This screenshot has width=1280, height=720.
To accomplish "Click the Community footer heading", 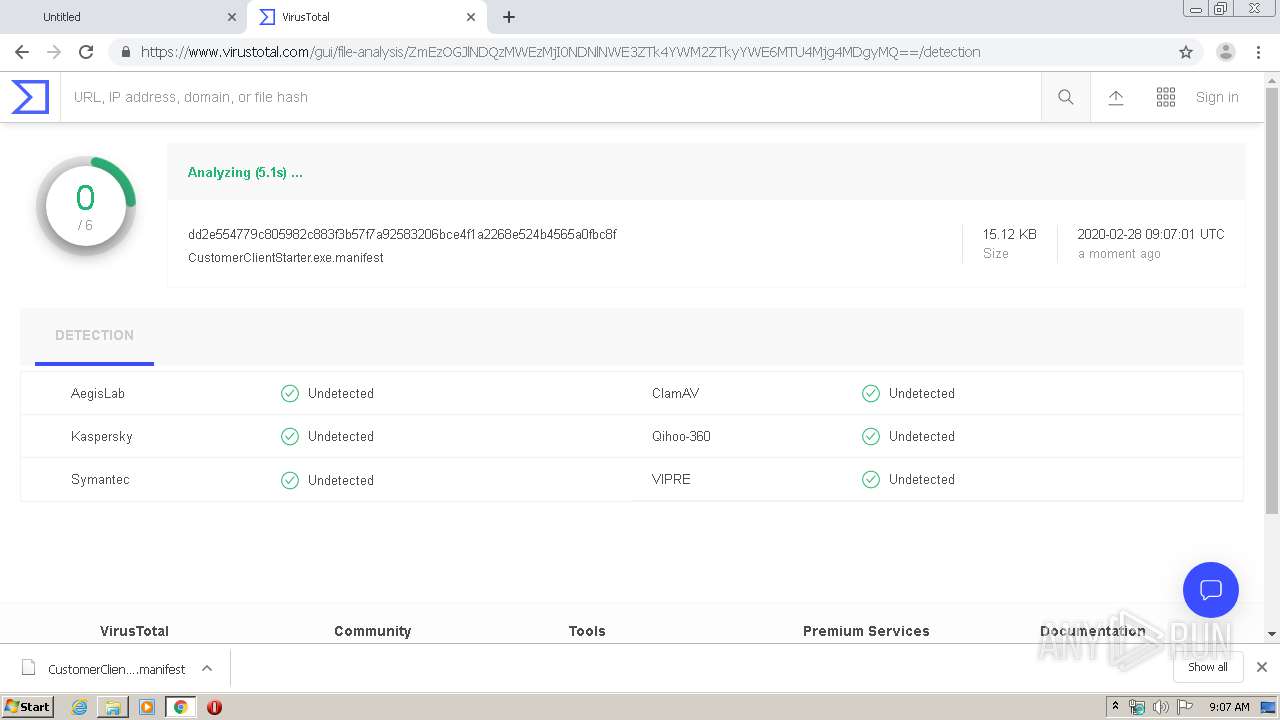I will point(372,631).
